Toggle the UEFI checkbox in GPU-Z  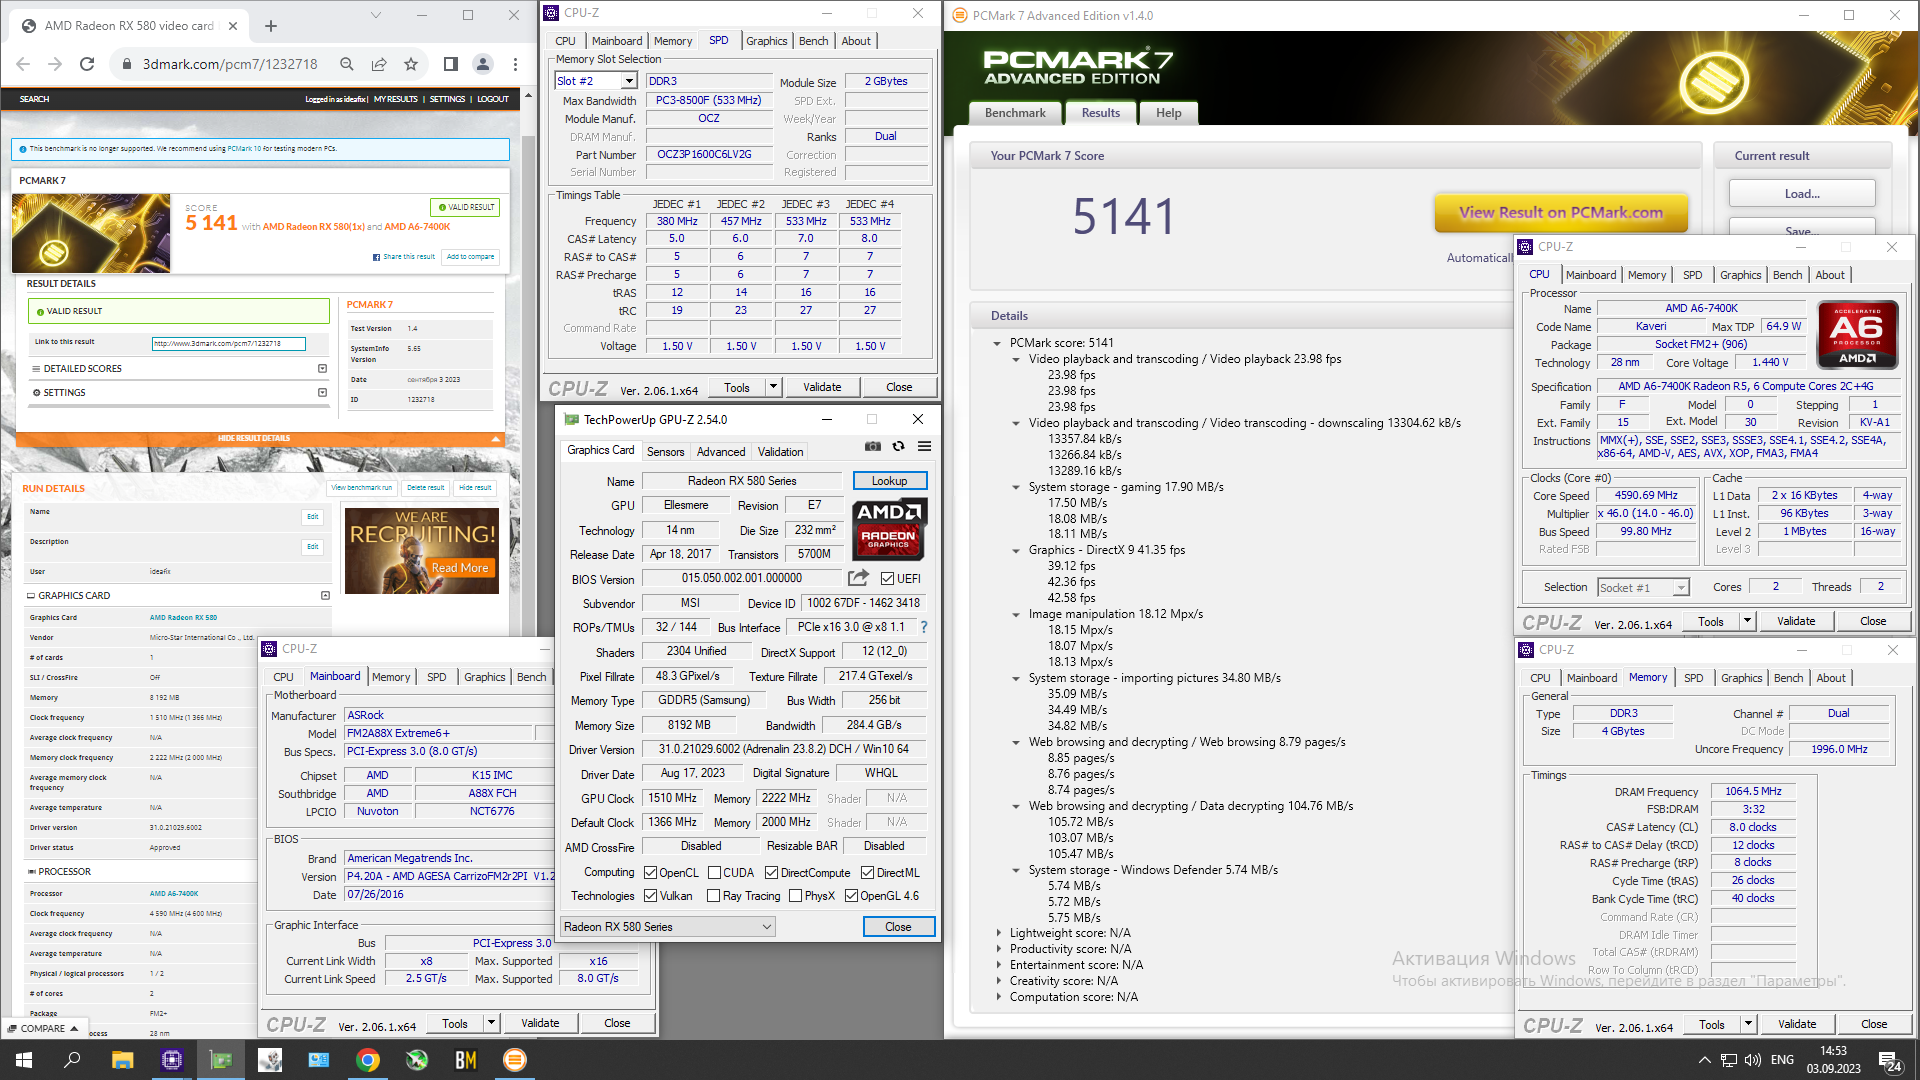coord(887,578)
